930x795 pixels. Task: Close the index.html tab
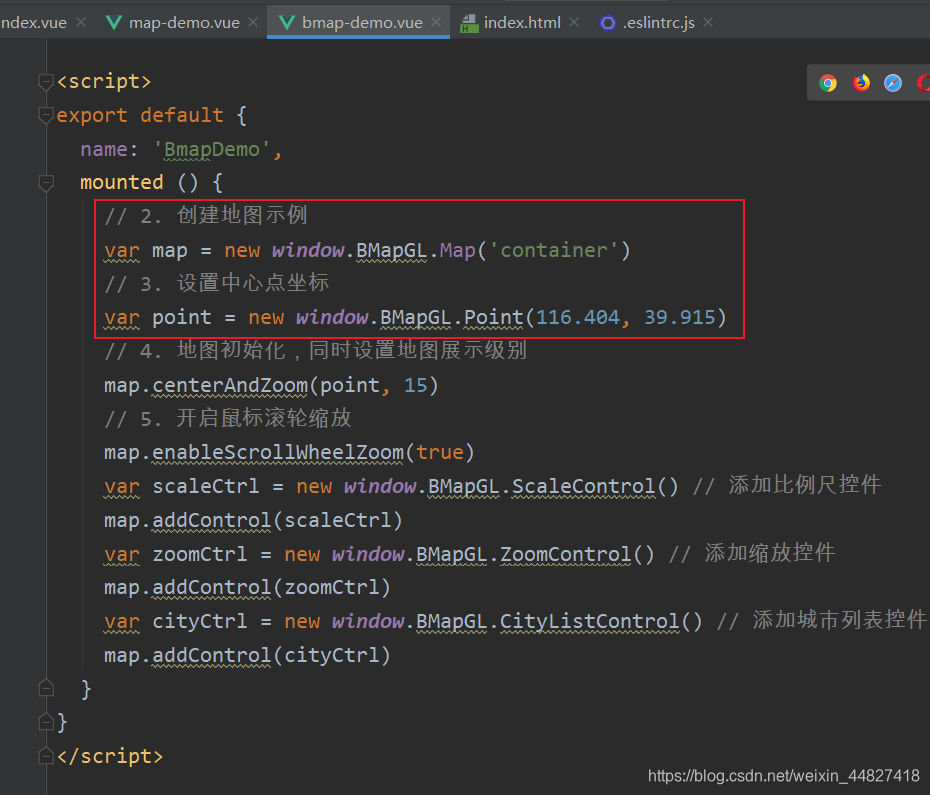[x=574, y=23]
